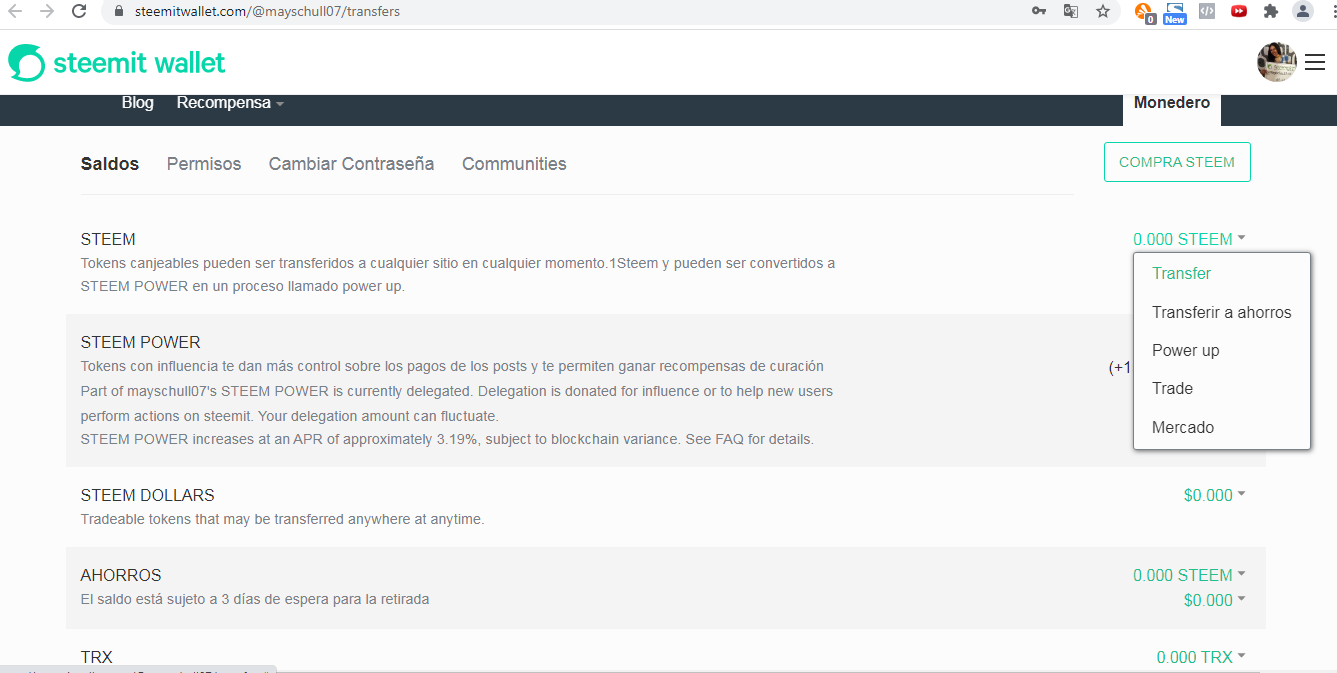Open the Blog link
The width and height of the screenshot is (1337, 673).
[138, 103]
